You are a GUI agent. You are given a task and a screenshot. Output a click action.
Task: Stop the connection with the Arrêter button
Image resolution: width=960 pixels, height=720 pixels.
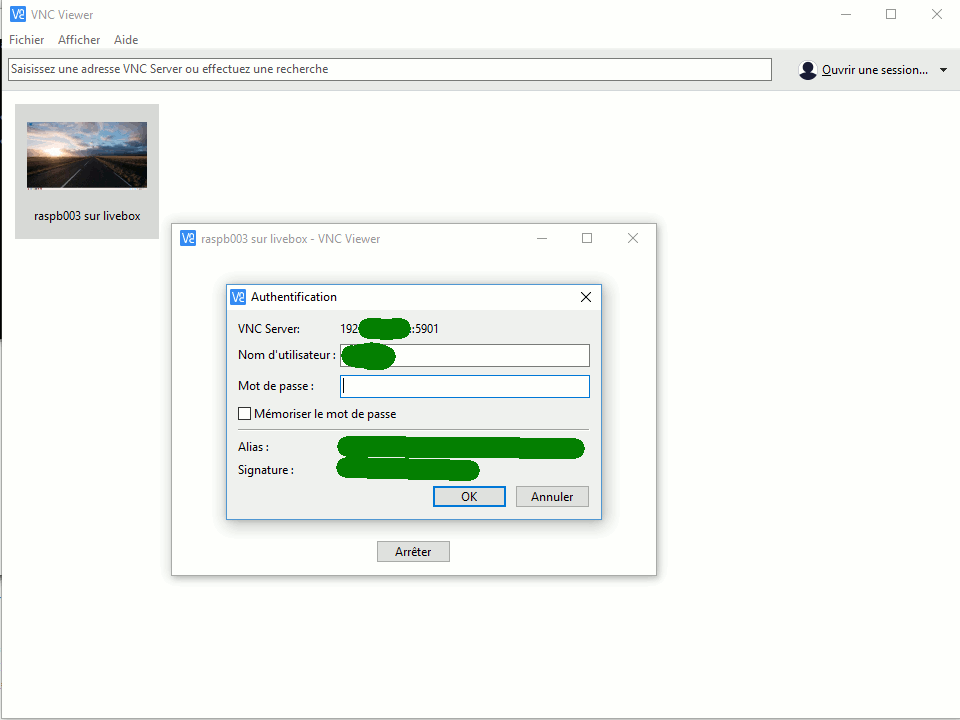pos(413,552)
